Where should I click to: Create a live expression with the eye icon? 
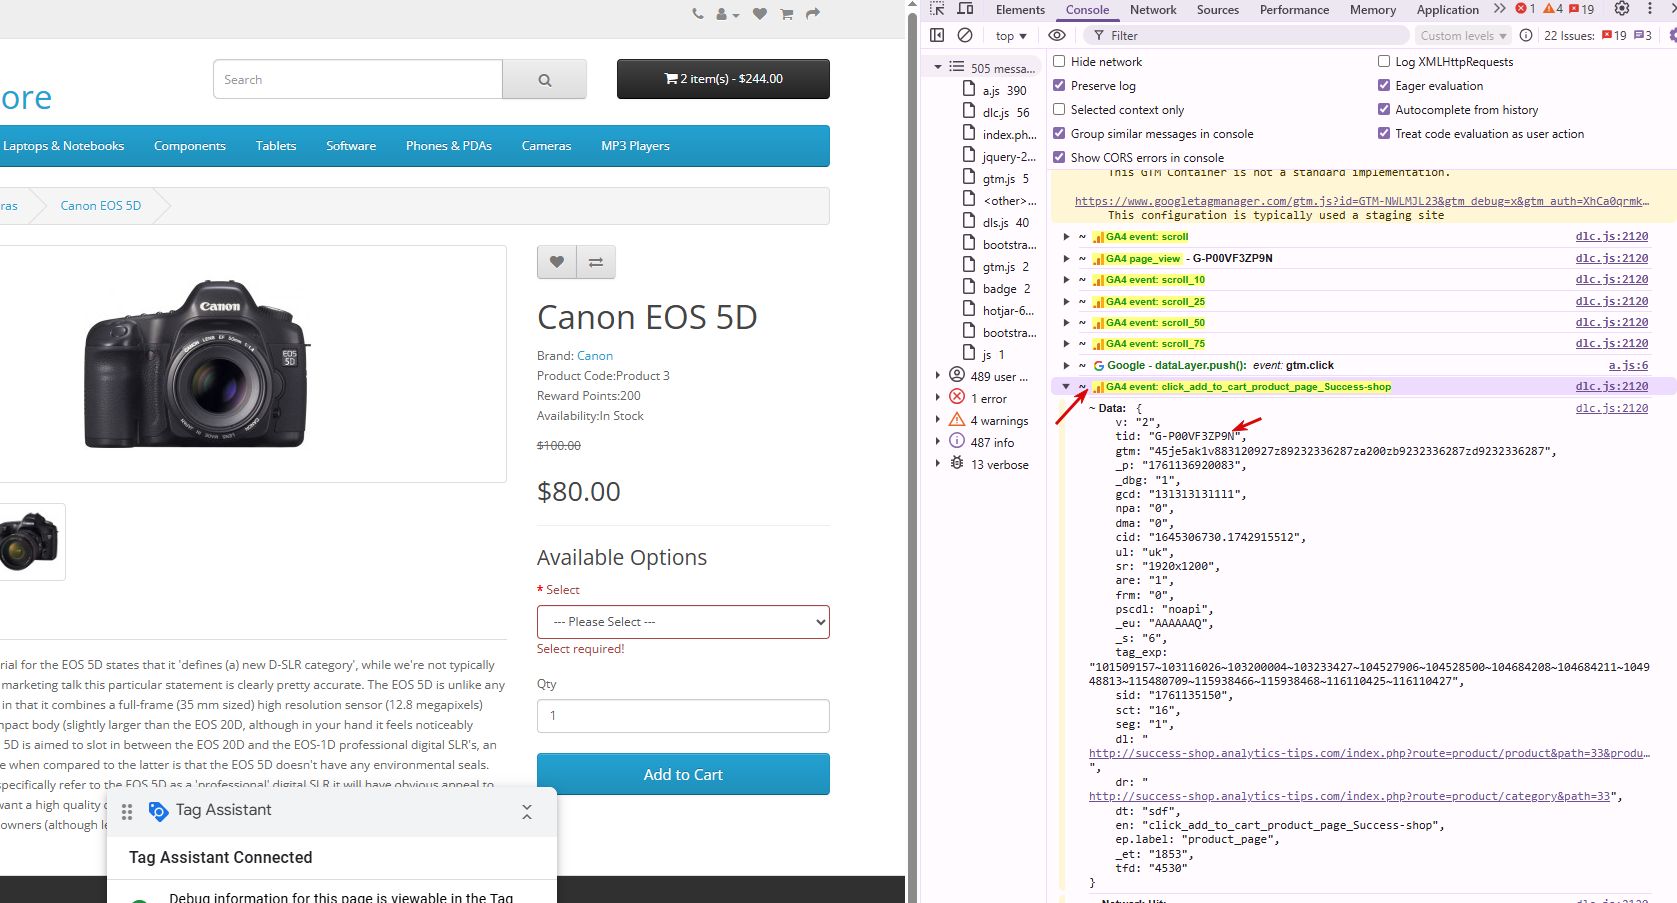tap(1057, 35)
